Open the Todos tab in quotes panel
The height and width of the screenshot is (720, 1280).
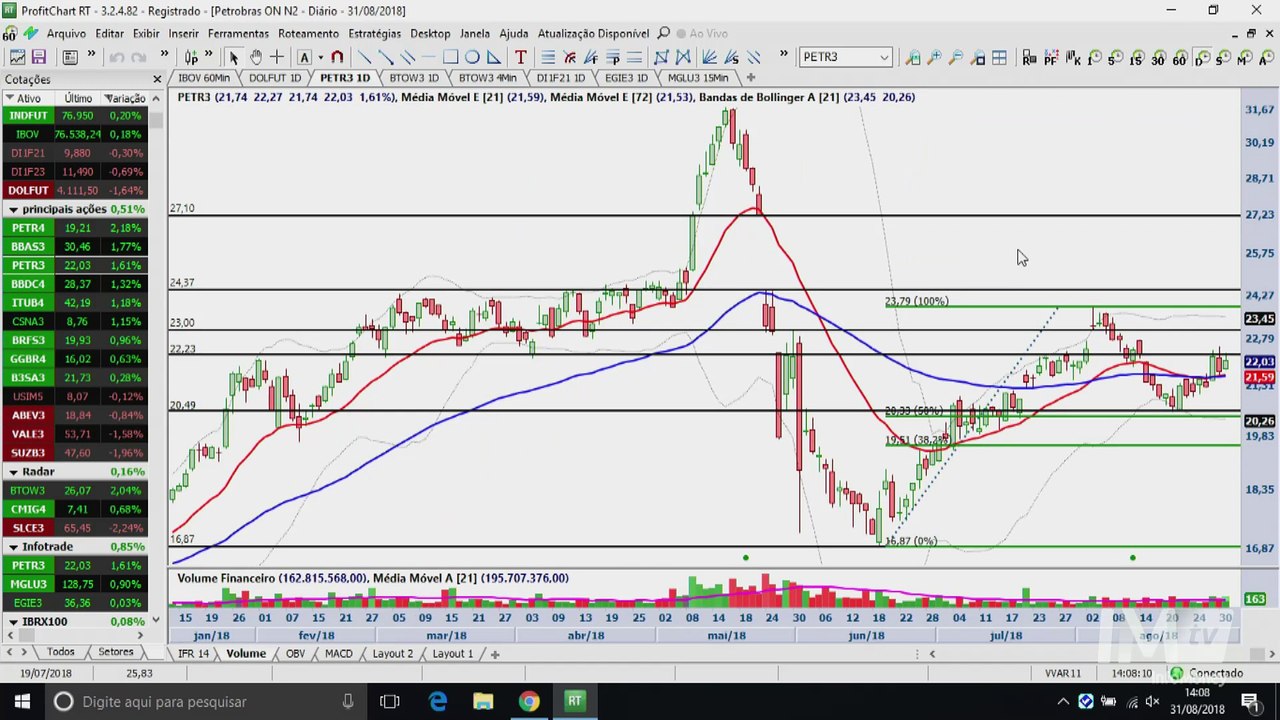[60, 652]
